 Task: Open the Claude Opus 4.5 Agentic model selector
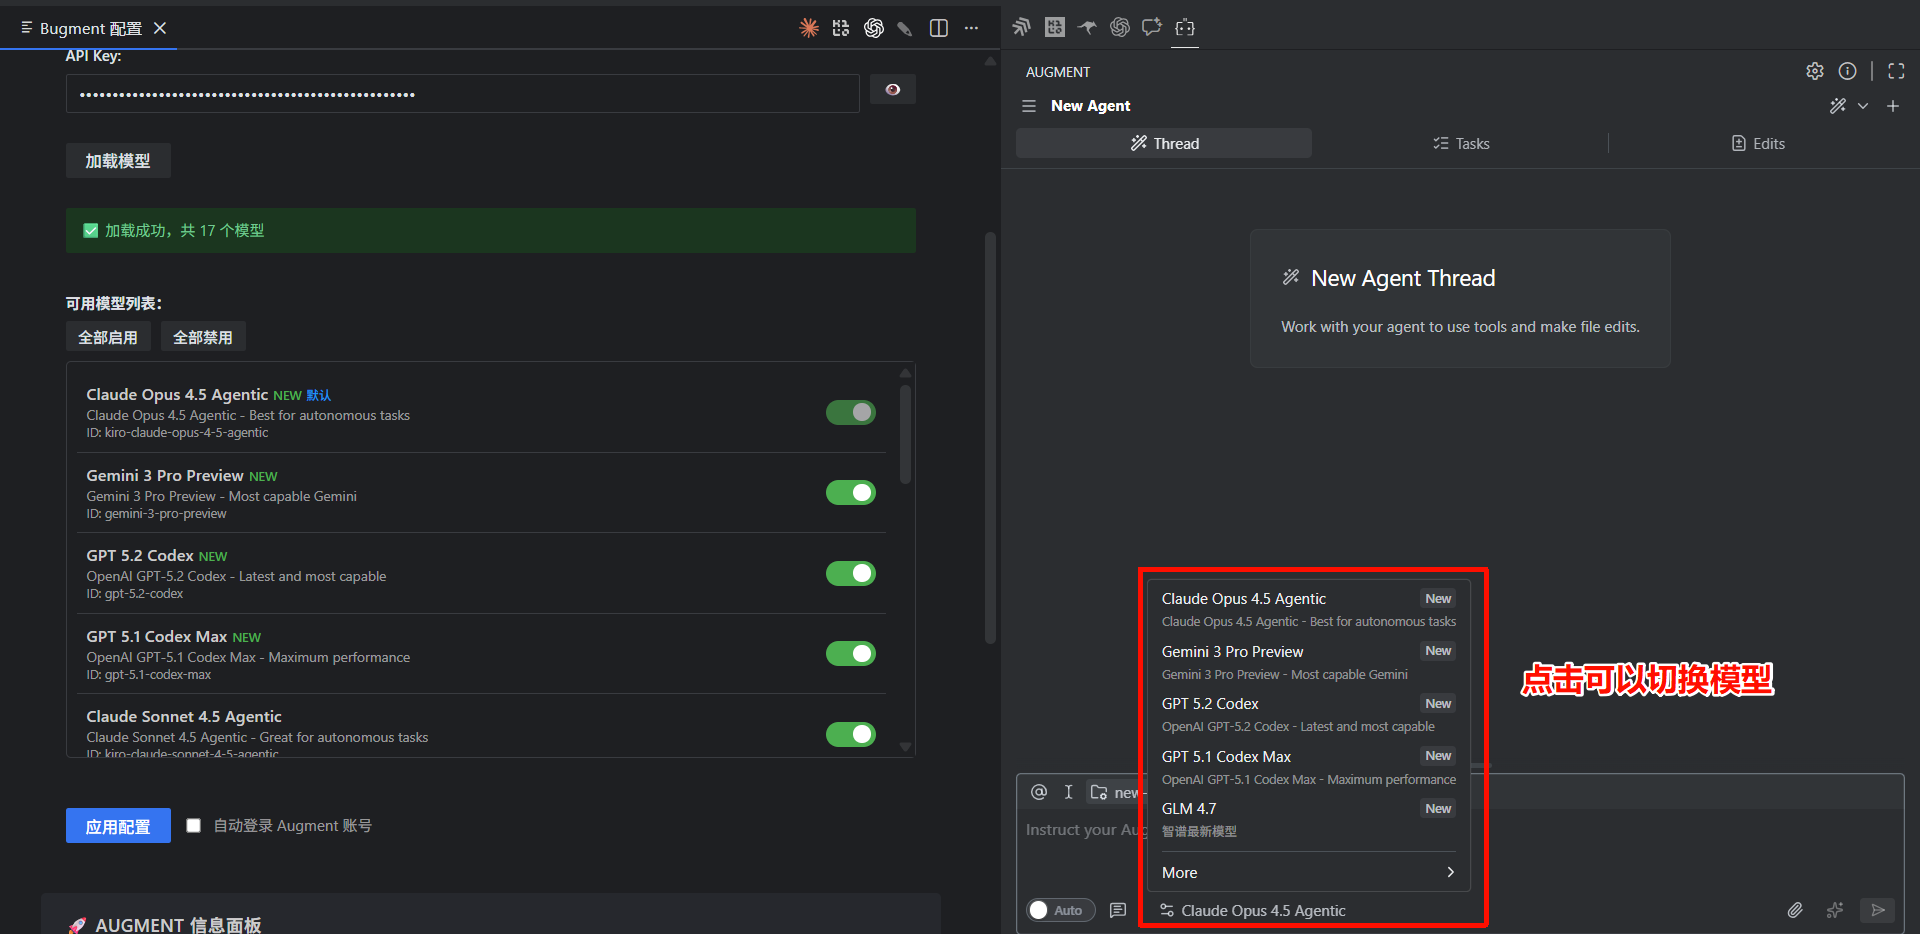(1253, 910)
